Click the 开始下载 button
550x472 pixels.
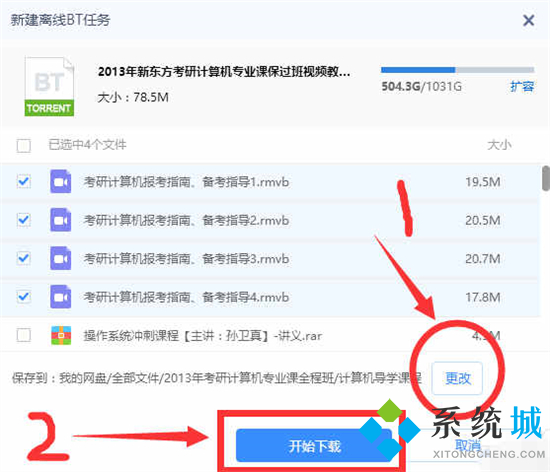(314, 446)
